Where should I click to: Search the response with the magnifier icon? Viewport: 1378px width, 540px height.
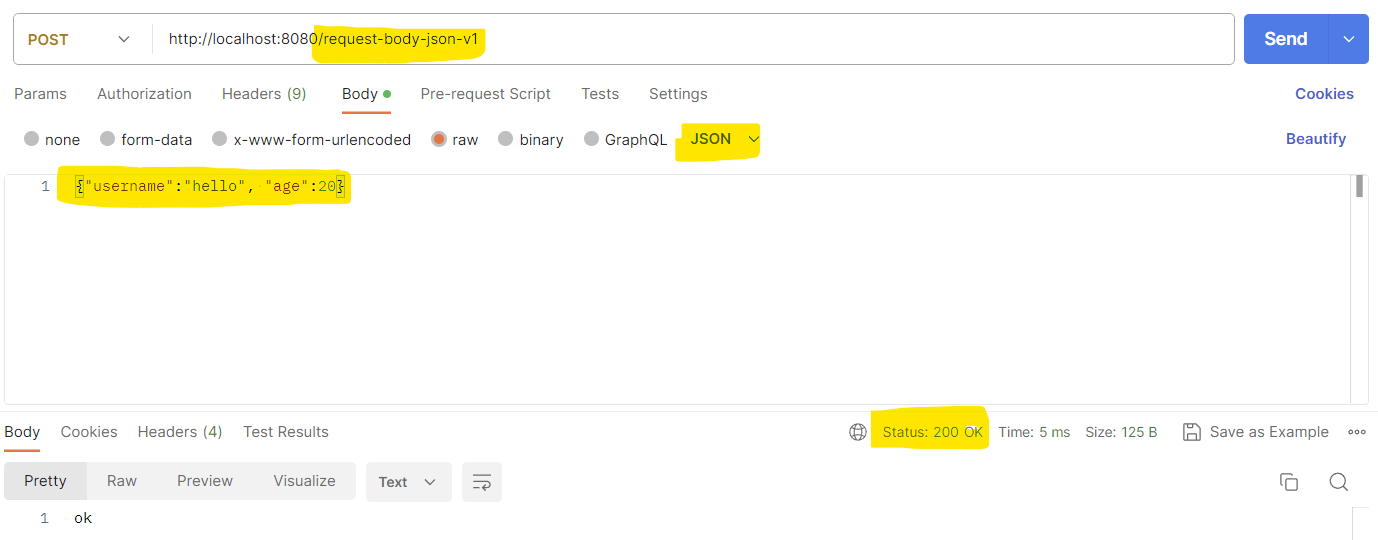click(x=1339, y=482)
